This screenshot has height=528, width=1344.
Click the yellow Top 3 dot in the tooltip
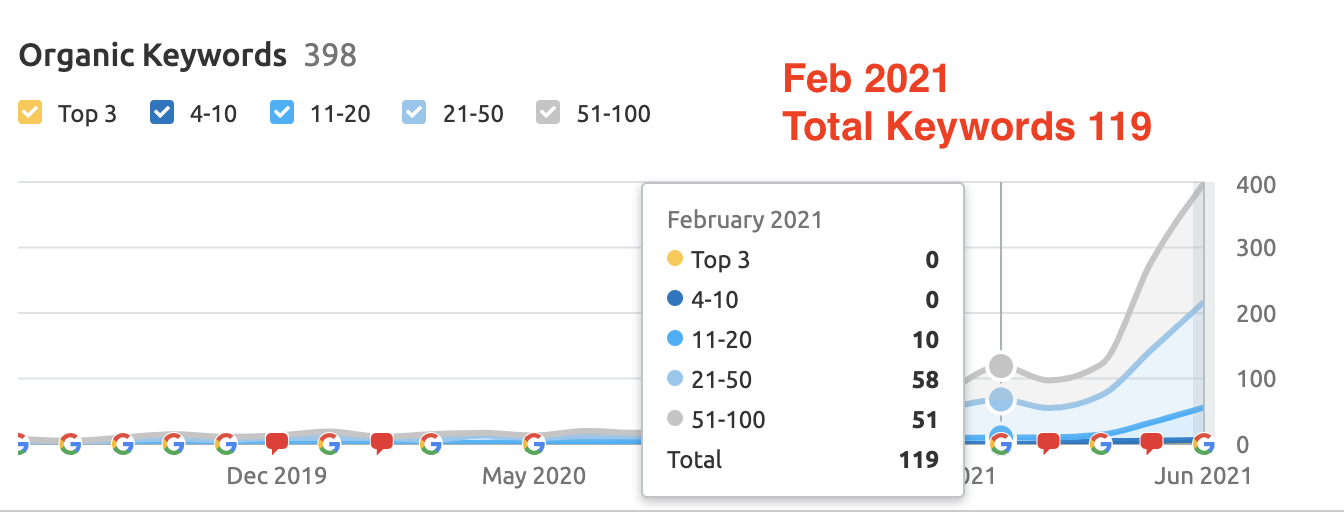coord(675,260)
